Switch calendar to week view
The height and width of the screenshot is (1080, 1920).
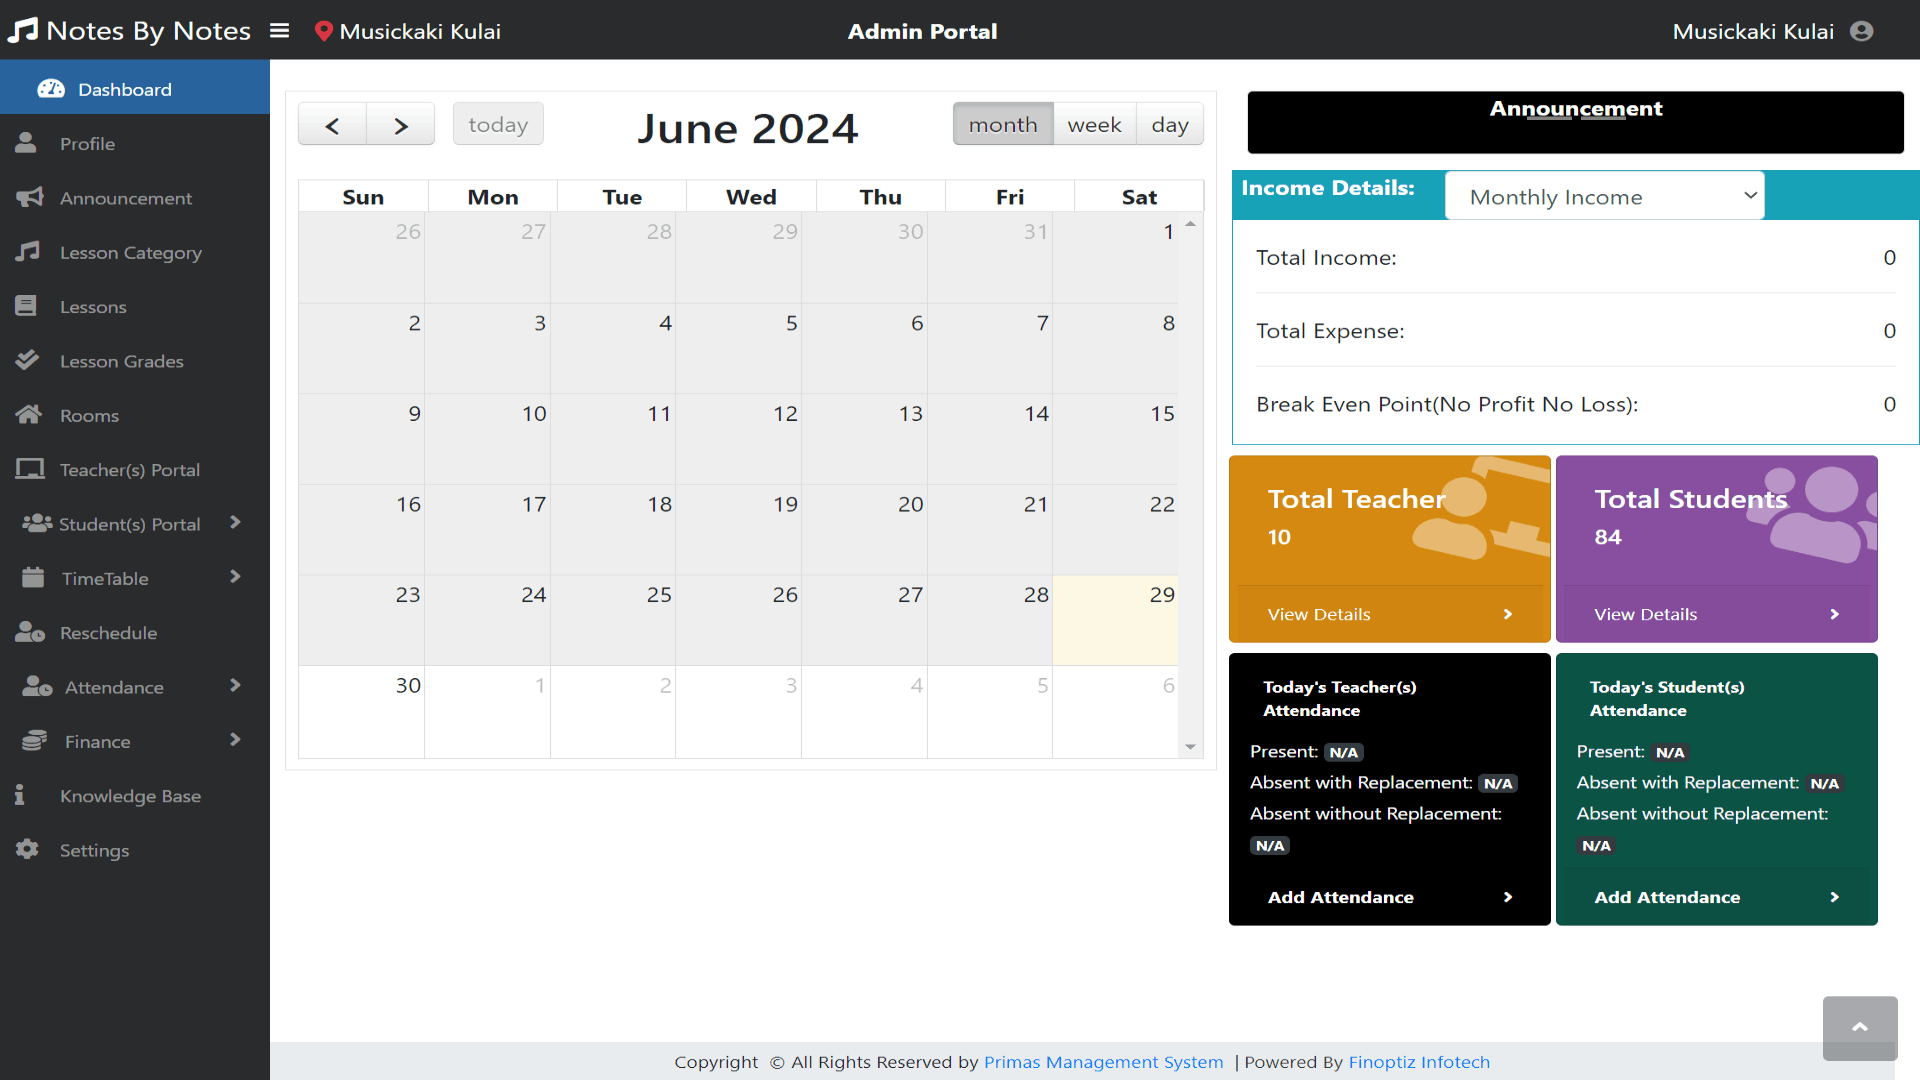[x=1095, y=124]
